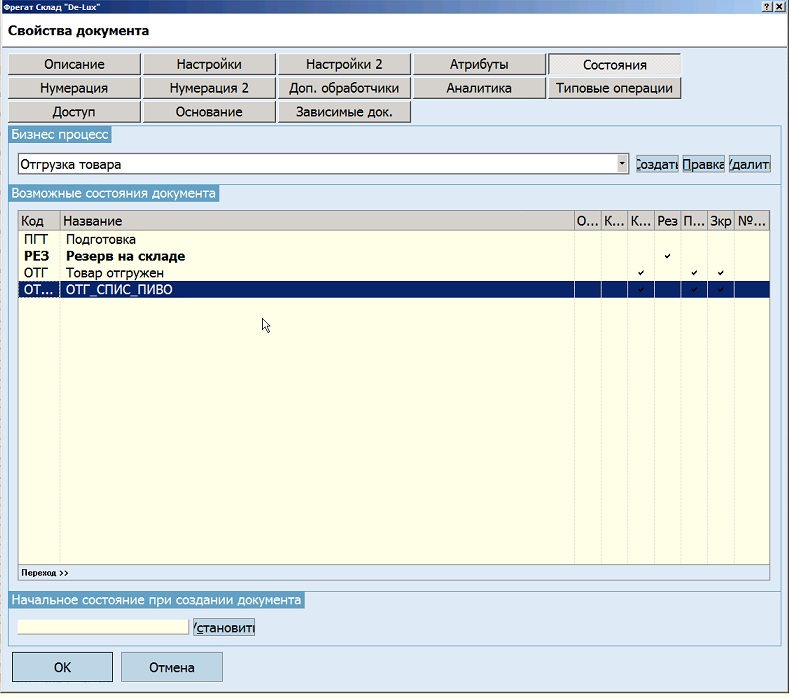Click the Удалить button
The width and height of the screenshot is (789, 698).
coord(749,164)
